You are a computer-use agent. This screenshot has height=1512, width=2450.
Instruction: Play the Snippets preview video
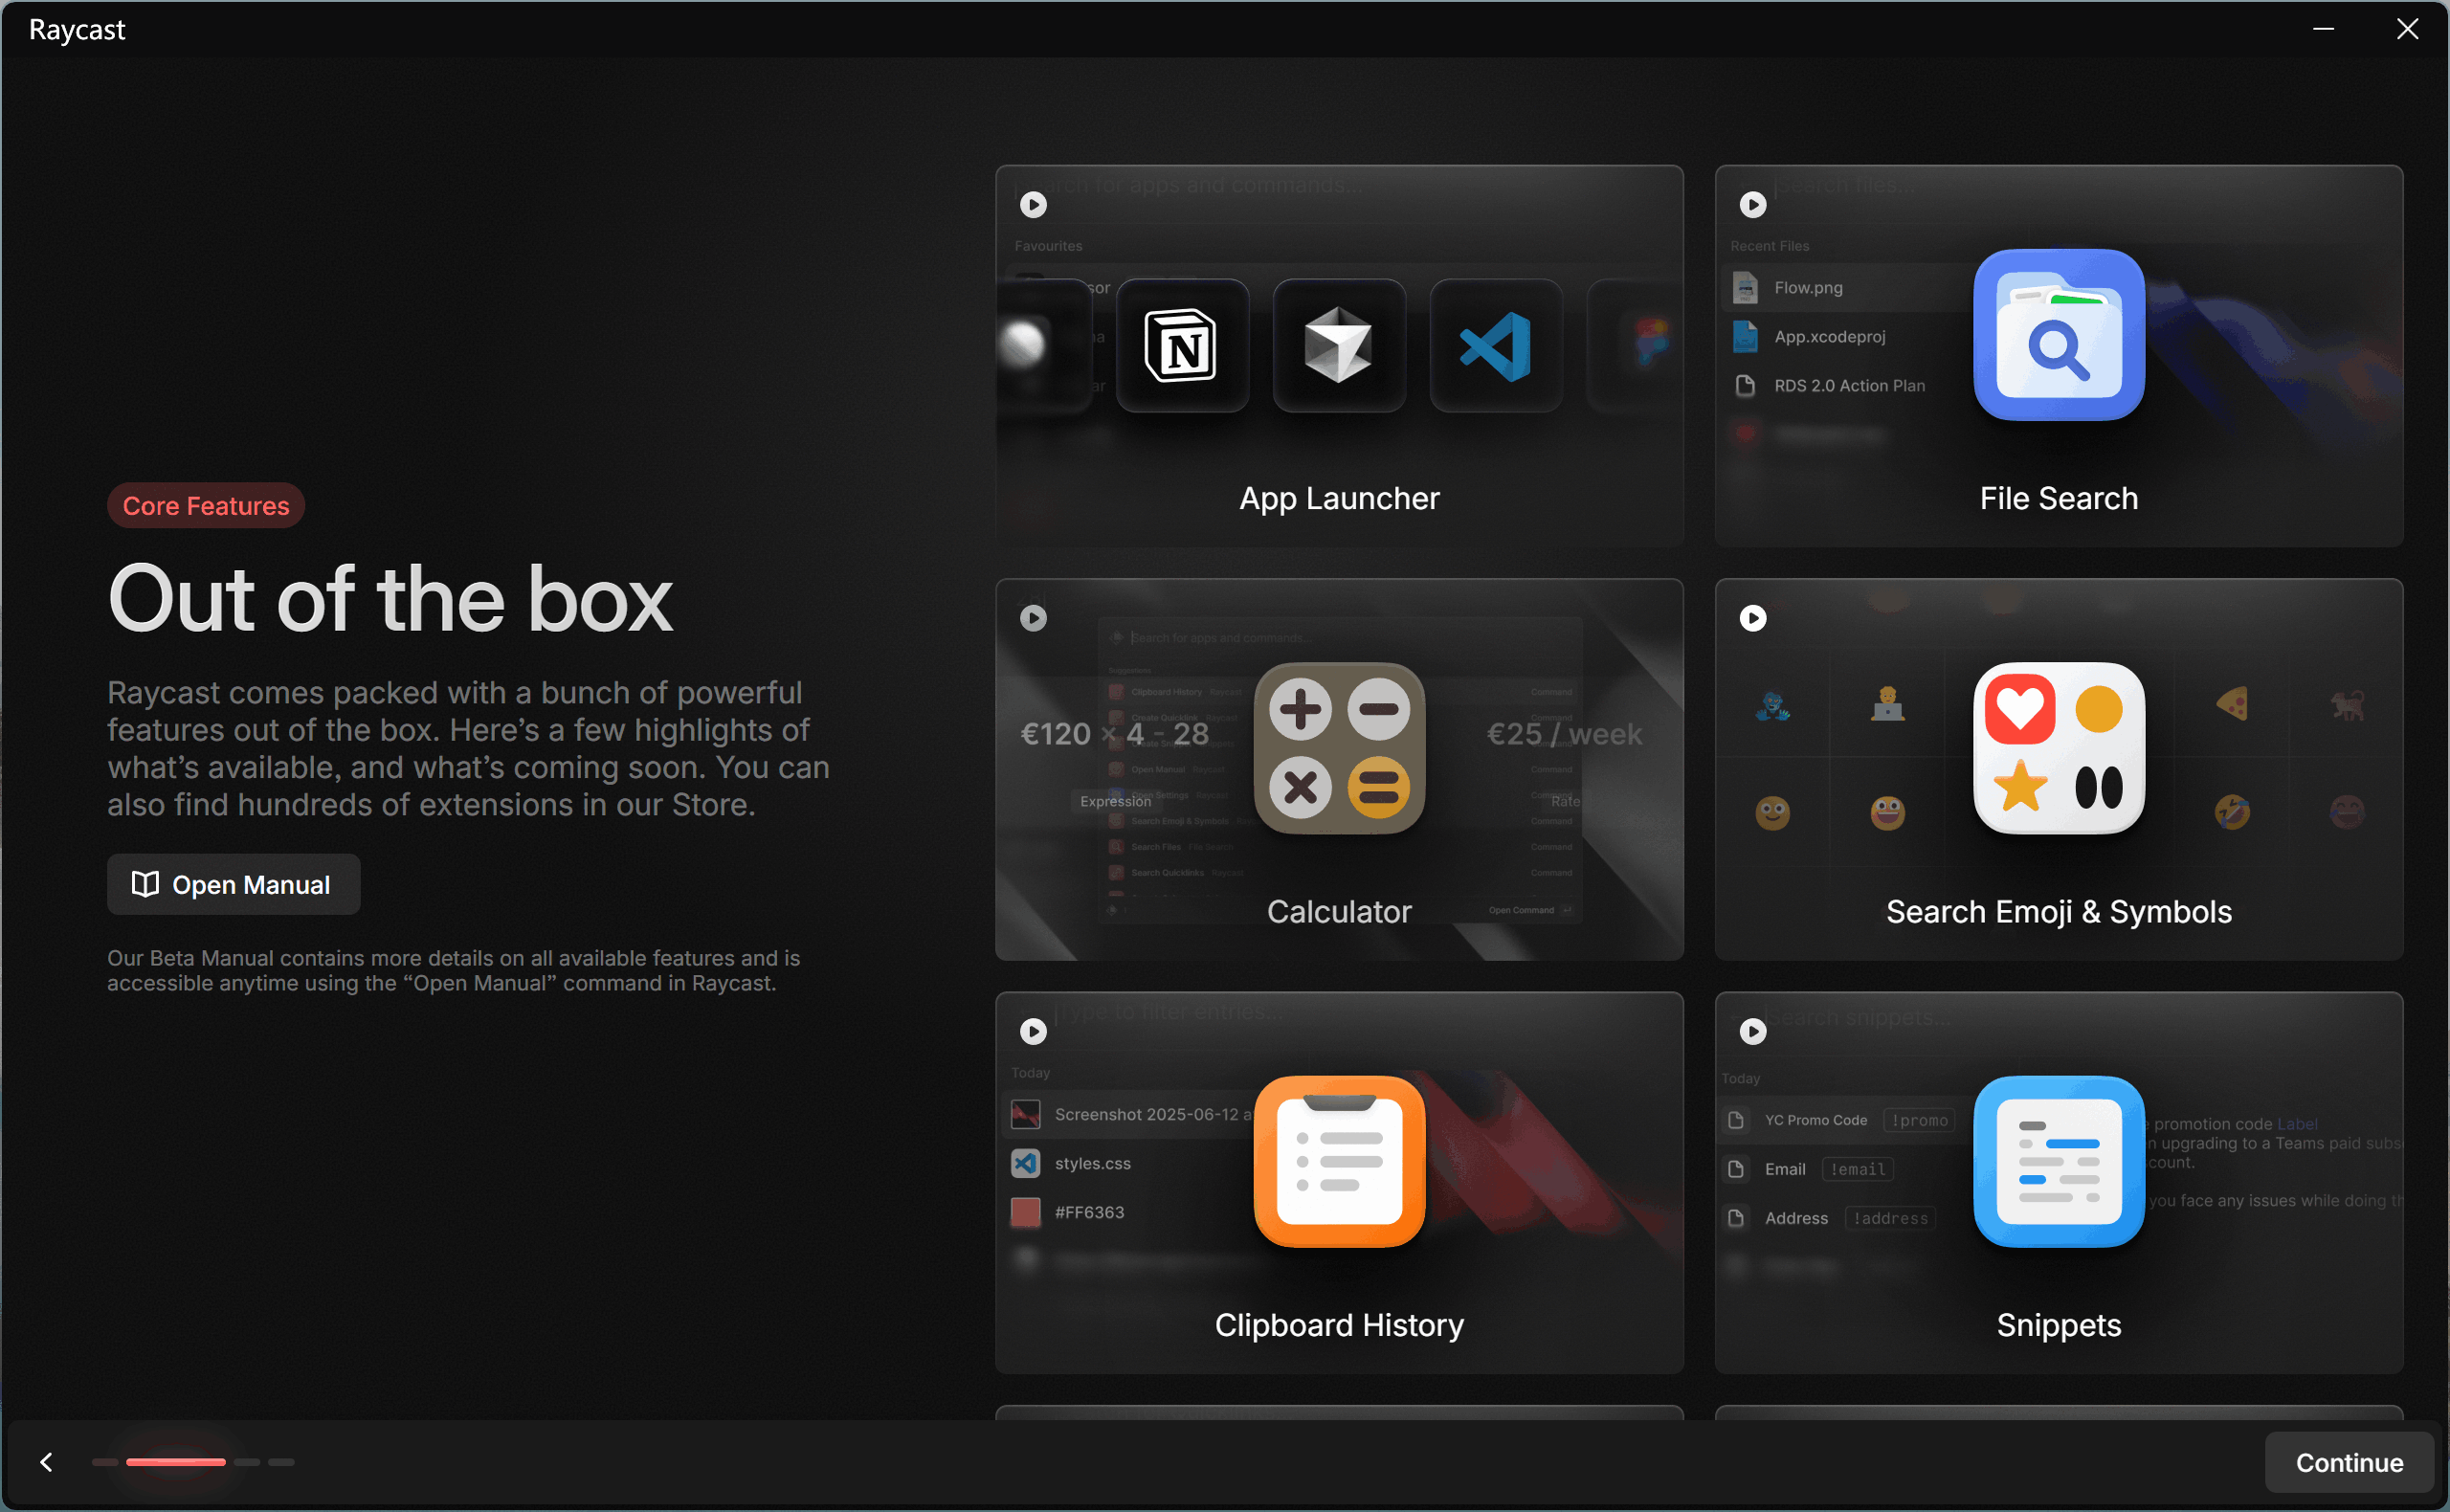[1752, 1031]
